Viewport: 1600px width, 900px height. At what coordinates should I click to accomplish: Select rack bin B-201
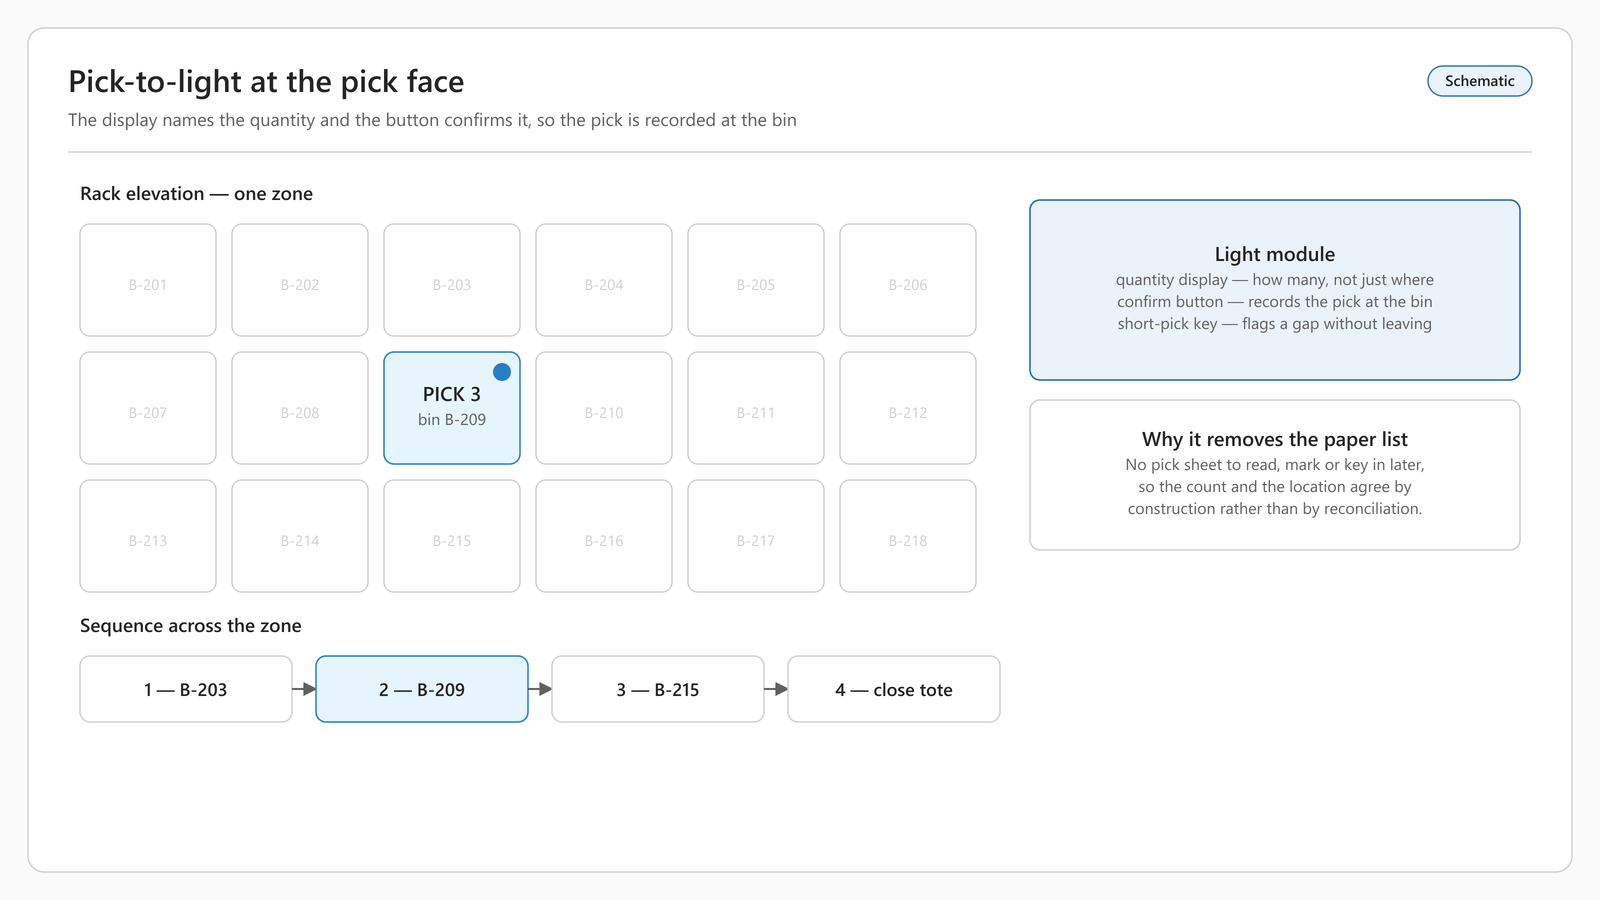click(148, 280)
